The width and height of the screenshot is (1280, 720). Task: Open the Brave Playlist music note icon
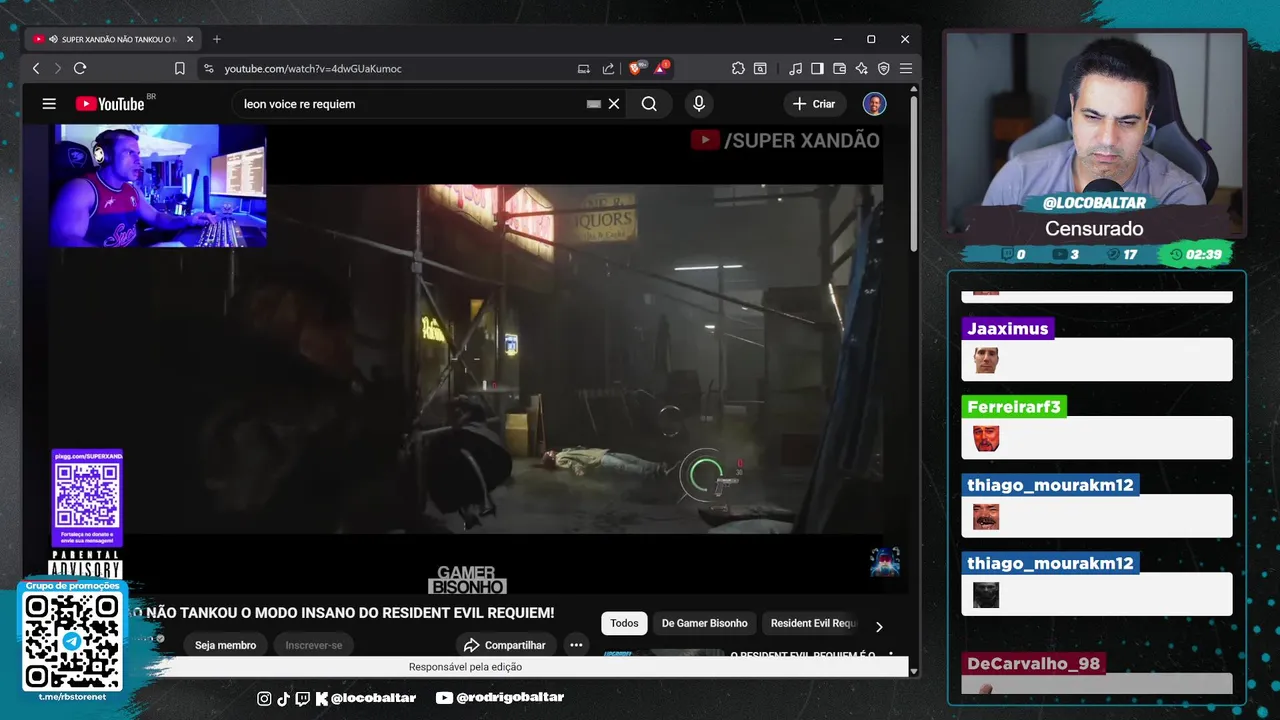point(795,68)
